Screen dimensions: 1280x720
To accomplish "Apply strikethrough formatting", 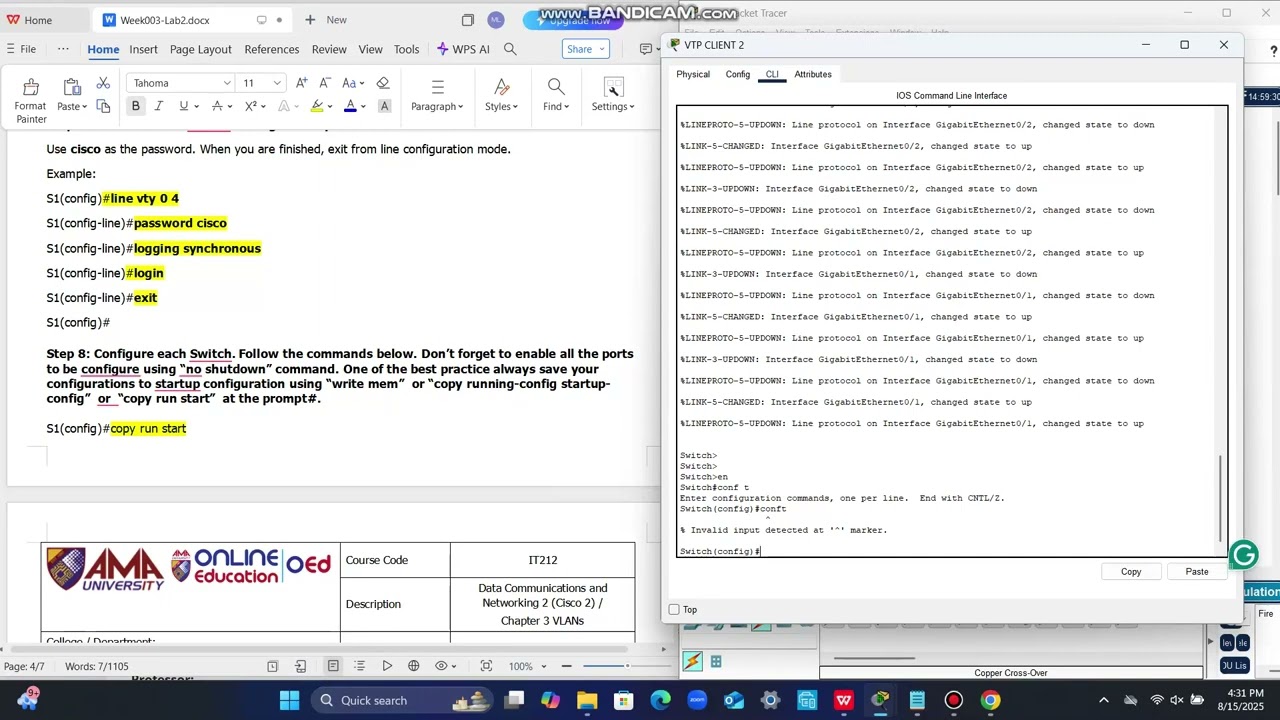I will point(216,106).
